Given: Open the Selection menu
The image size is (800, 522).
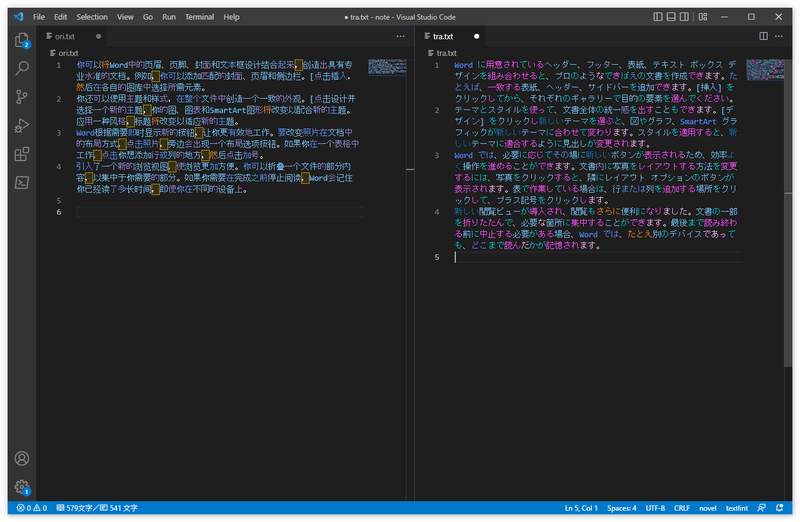Looking at the screenshot, I should click(x=92, y=17).
